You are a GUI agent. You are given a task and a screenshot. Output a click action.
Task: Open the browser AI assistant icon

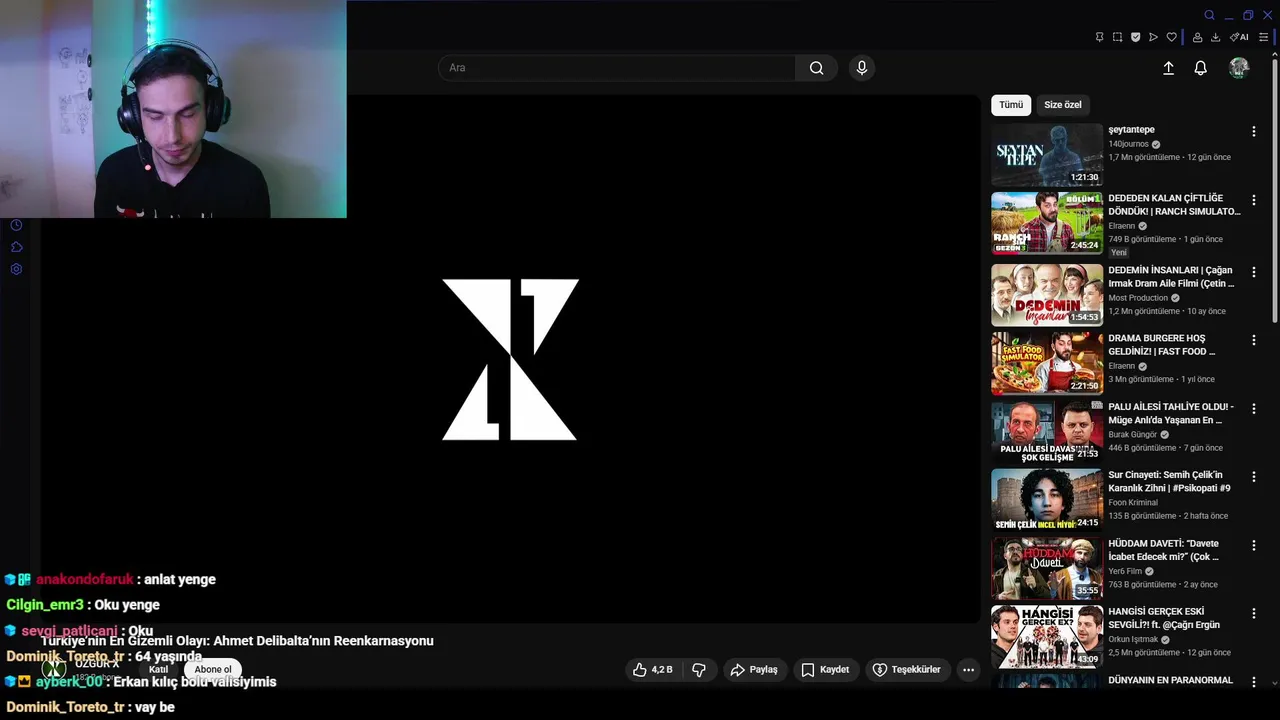point(1239,37)
